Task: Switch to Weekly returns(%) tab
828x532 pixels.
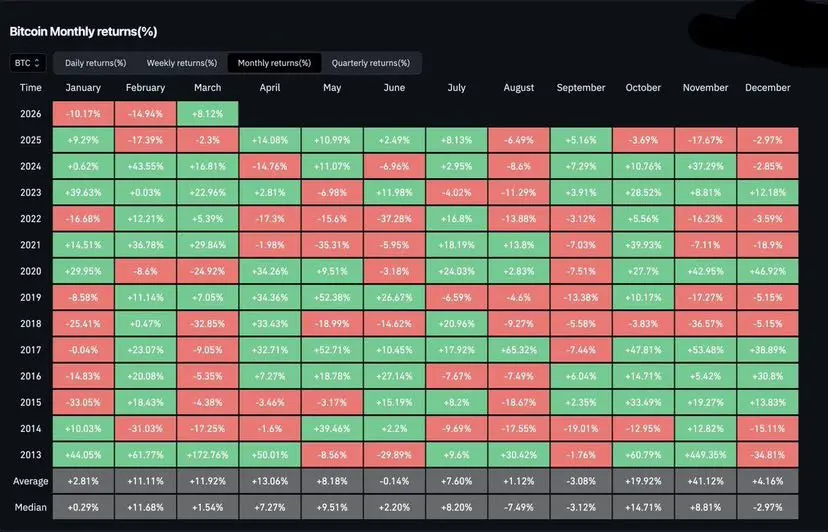Action: [x=182, y=63]
